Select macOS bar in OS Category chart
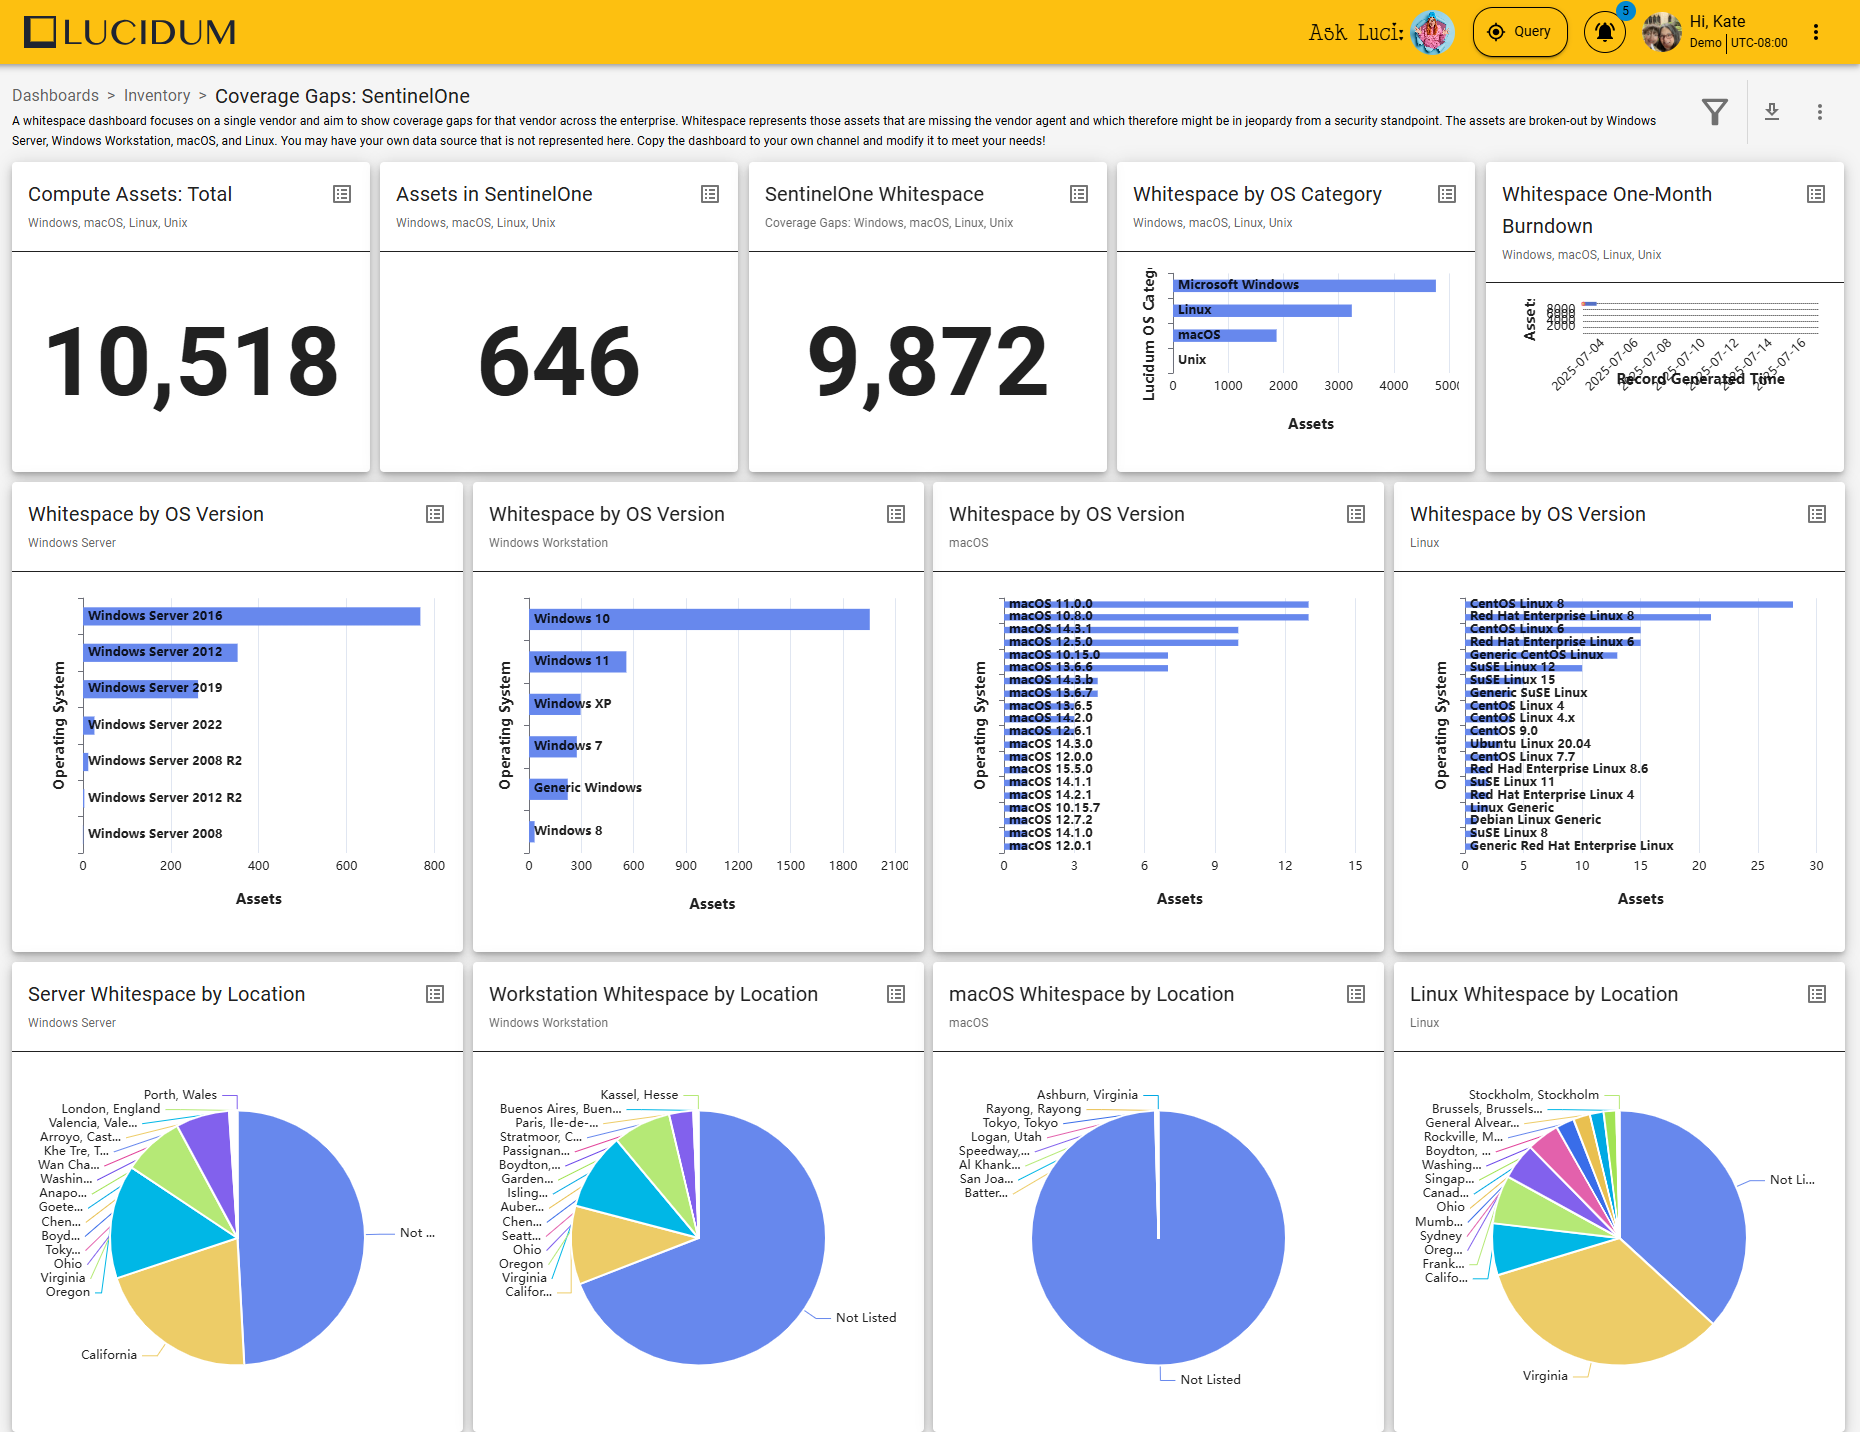This screenshot has width=1860, height=1432. pos(1225,335)
